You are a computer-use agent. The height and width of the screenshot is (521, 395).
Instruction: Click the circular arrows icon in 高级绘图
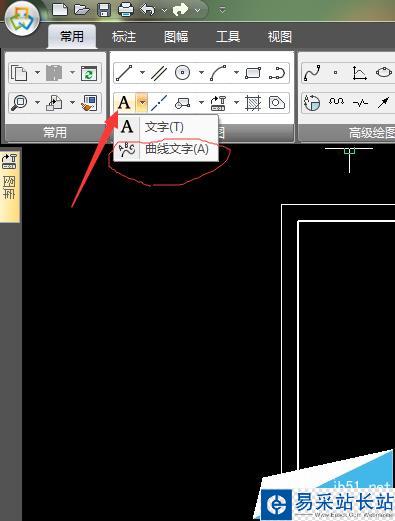(x=312, y=103)
